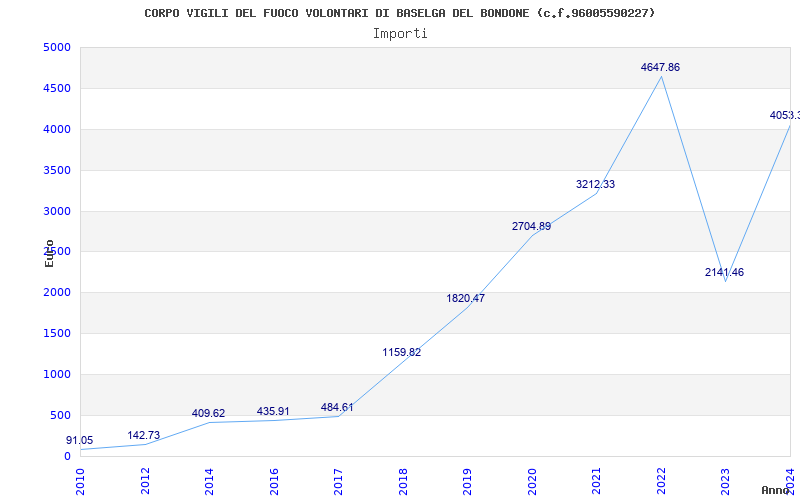Screen dimensions: 800x500
Task: Click the 500 y-axis tick label
Action: click(61, 415)
